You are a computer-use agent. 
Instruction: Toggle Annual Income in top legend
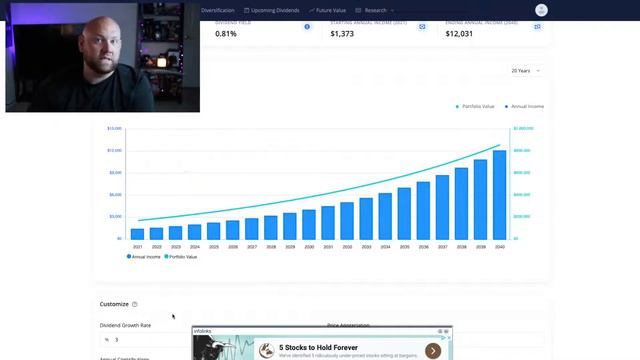point(524,106)
